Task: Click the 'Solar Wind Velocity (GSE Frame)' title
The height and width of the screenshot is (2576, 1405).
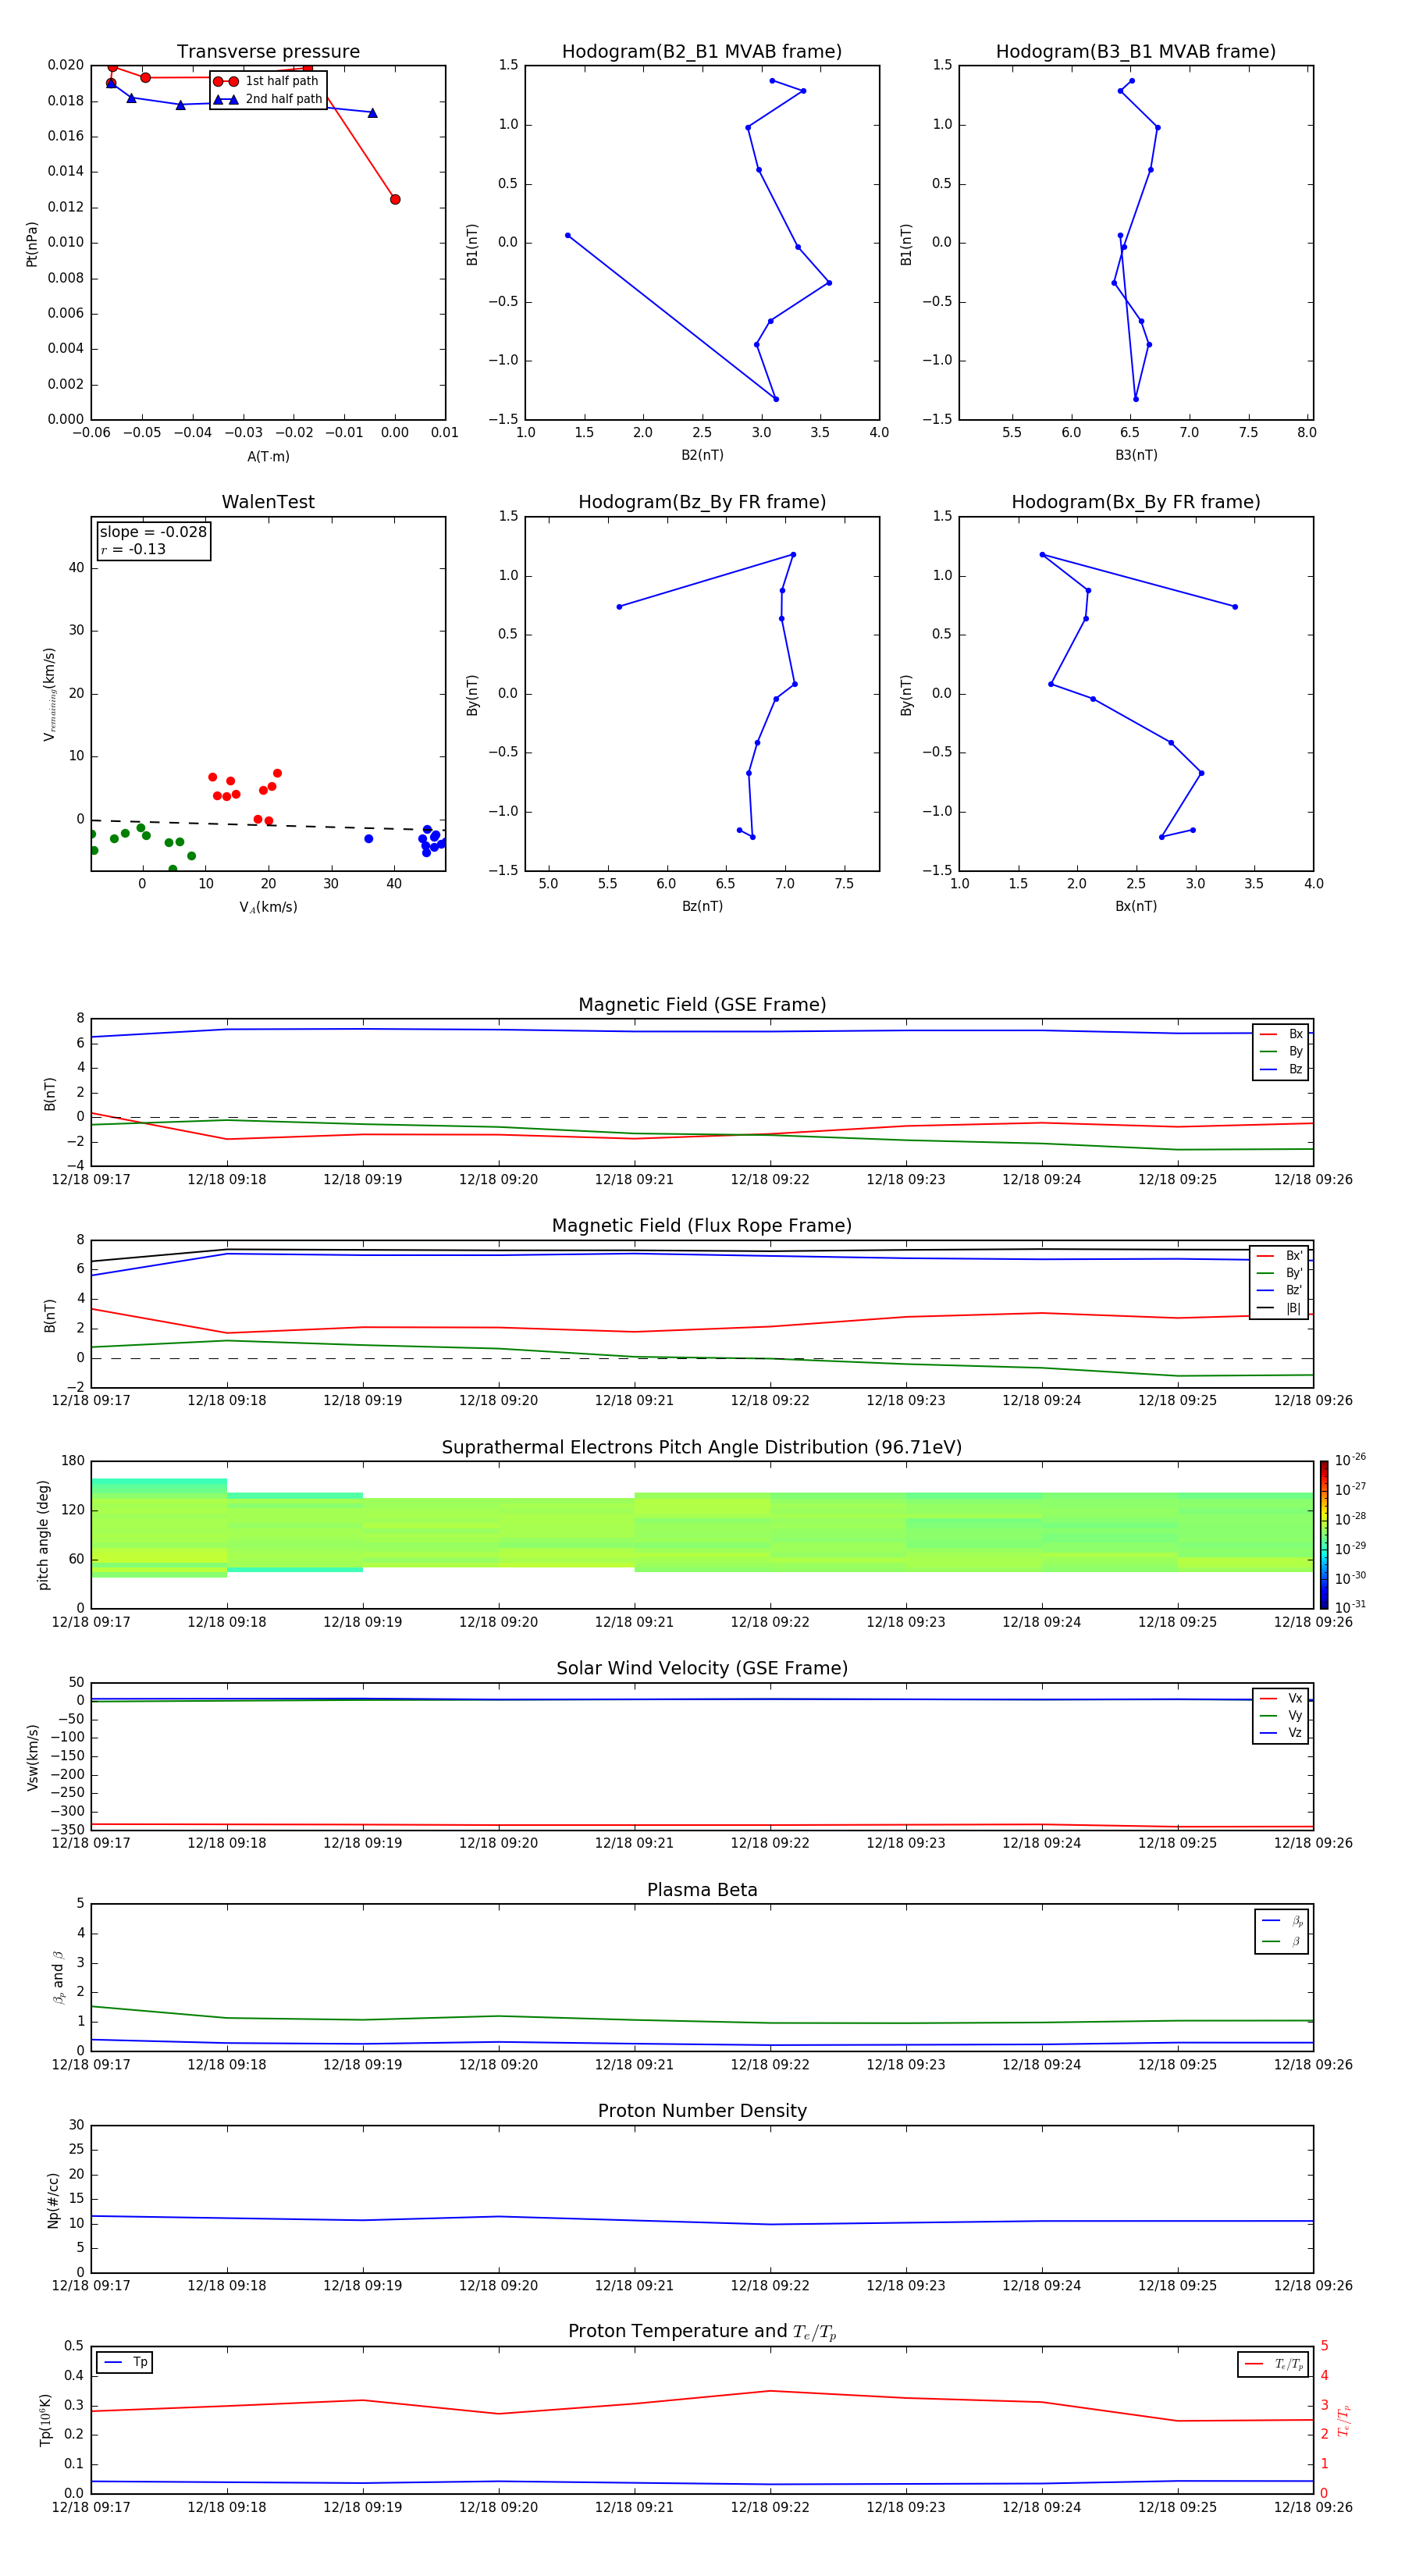Action: [x=702, y=1668]
